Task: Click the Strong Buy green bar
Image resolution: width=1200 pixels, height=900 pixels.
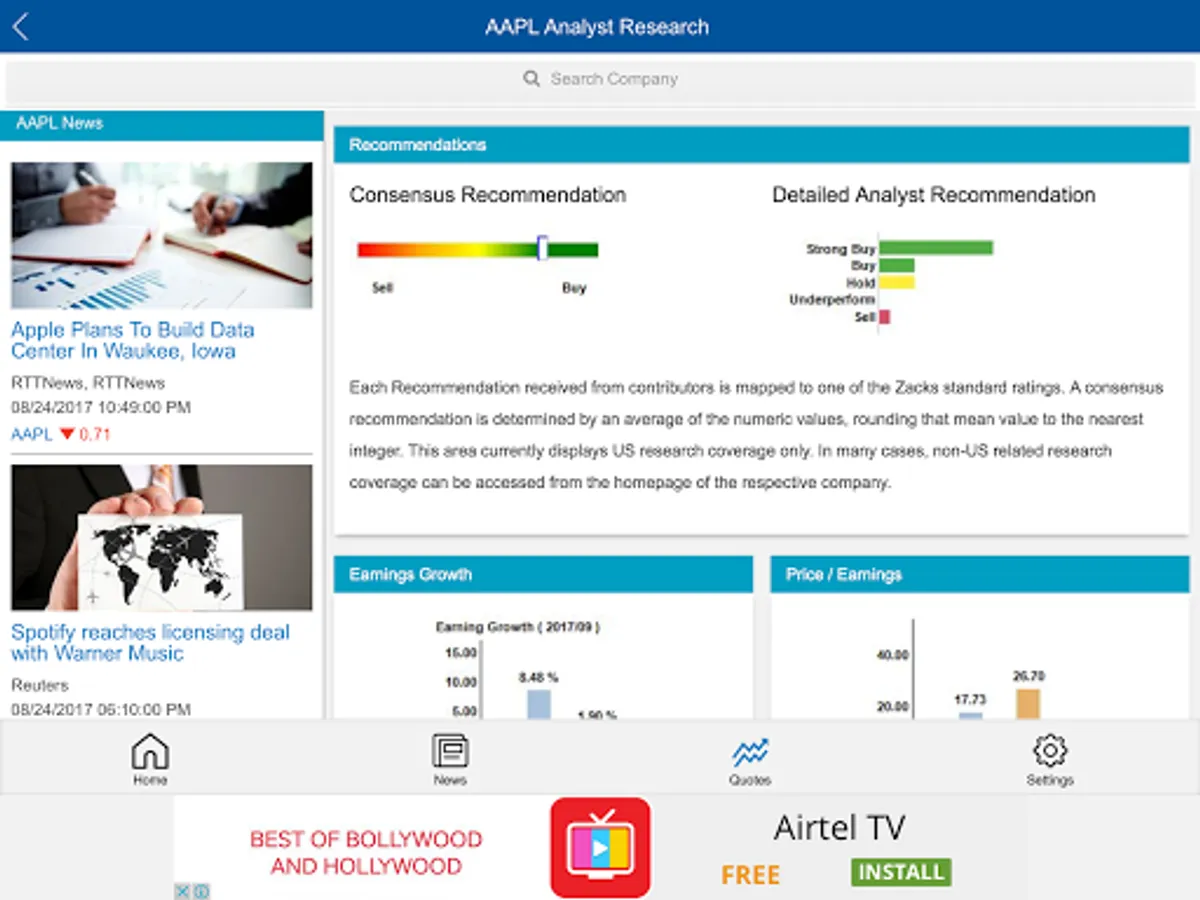Action: (936, 248)
